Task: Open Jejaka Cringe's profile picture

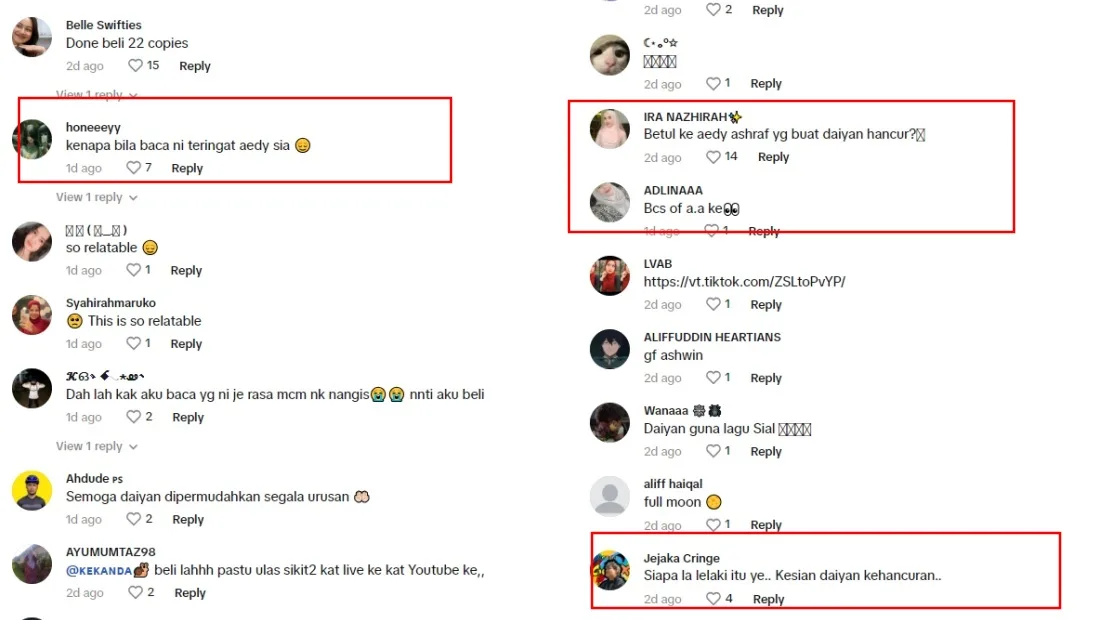Action: [610, 570]
